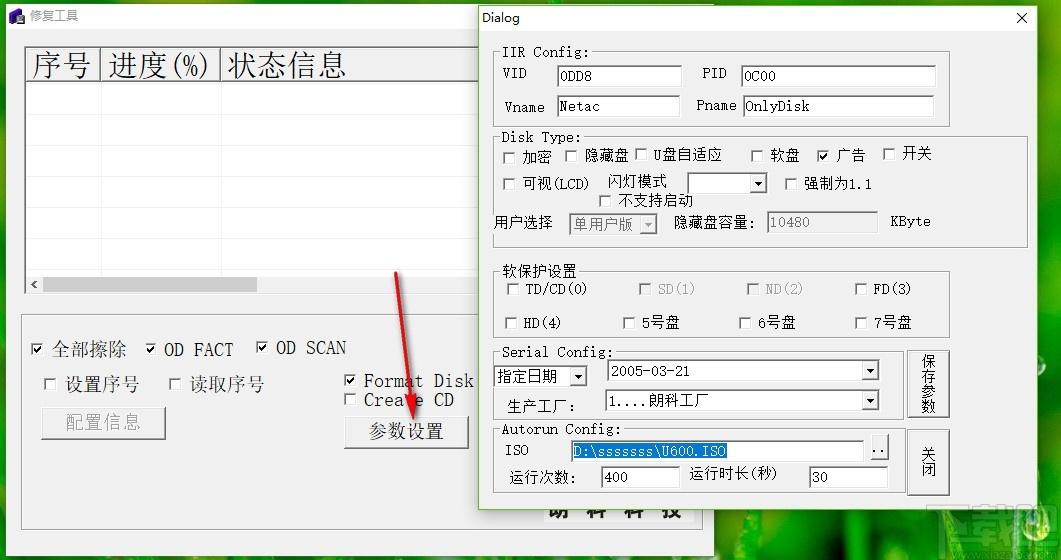Click the 参数设置 button
Viewport: 1061px width, 560px height.
[x=406, y=431]
